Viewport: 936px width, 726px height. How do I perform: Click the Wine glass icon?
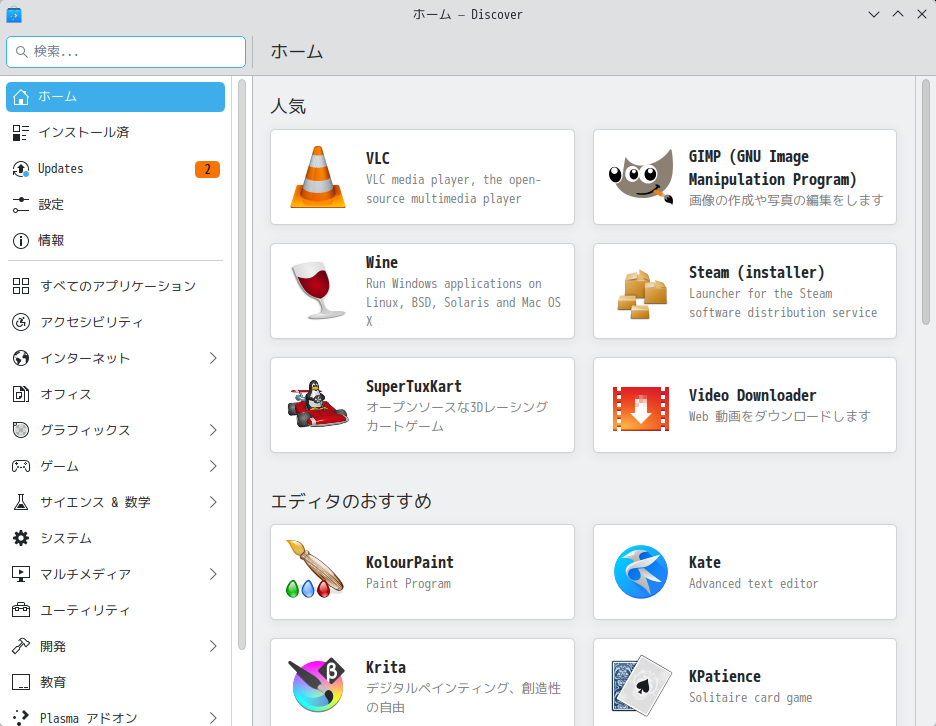coord(318,291)
